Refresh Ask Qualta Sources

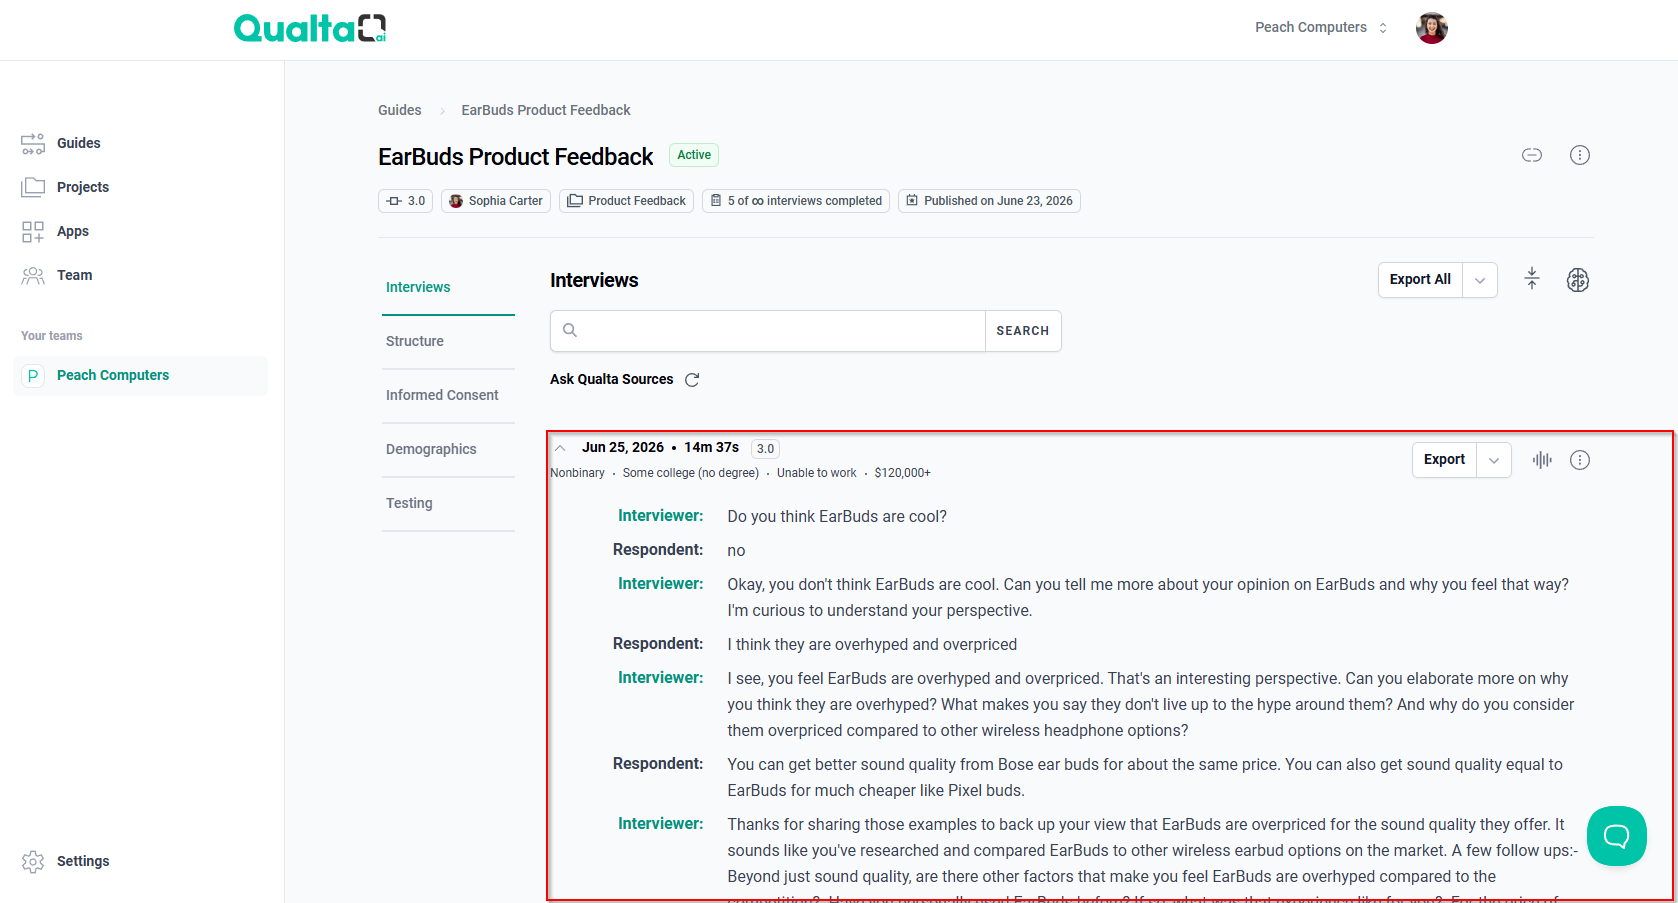(692, 380)
